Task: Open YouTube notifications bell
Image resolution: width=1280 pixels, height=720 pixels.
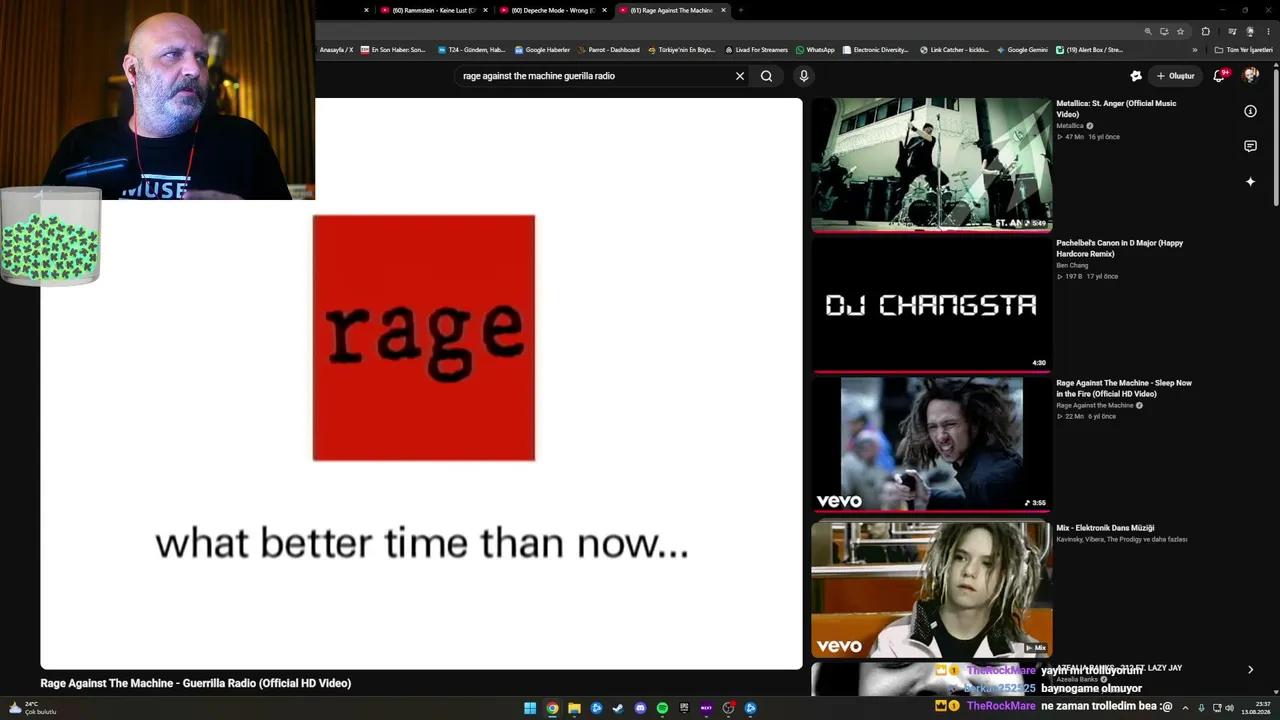Action: 1219,76
